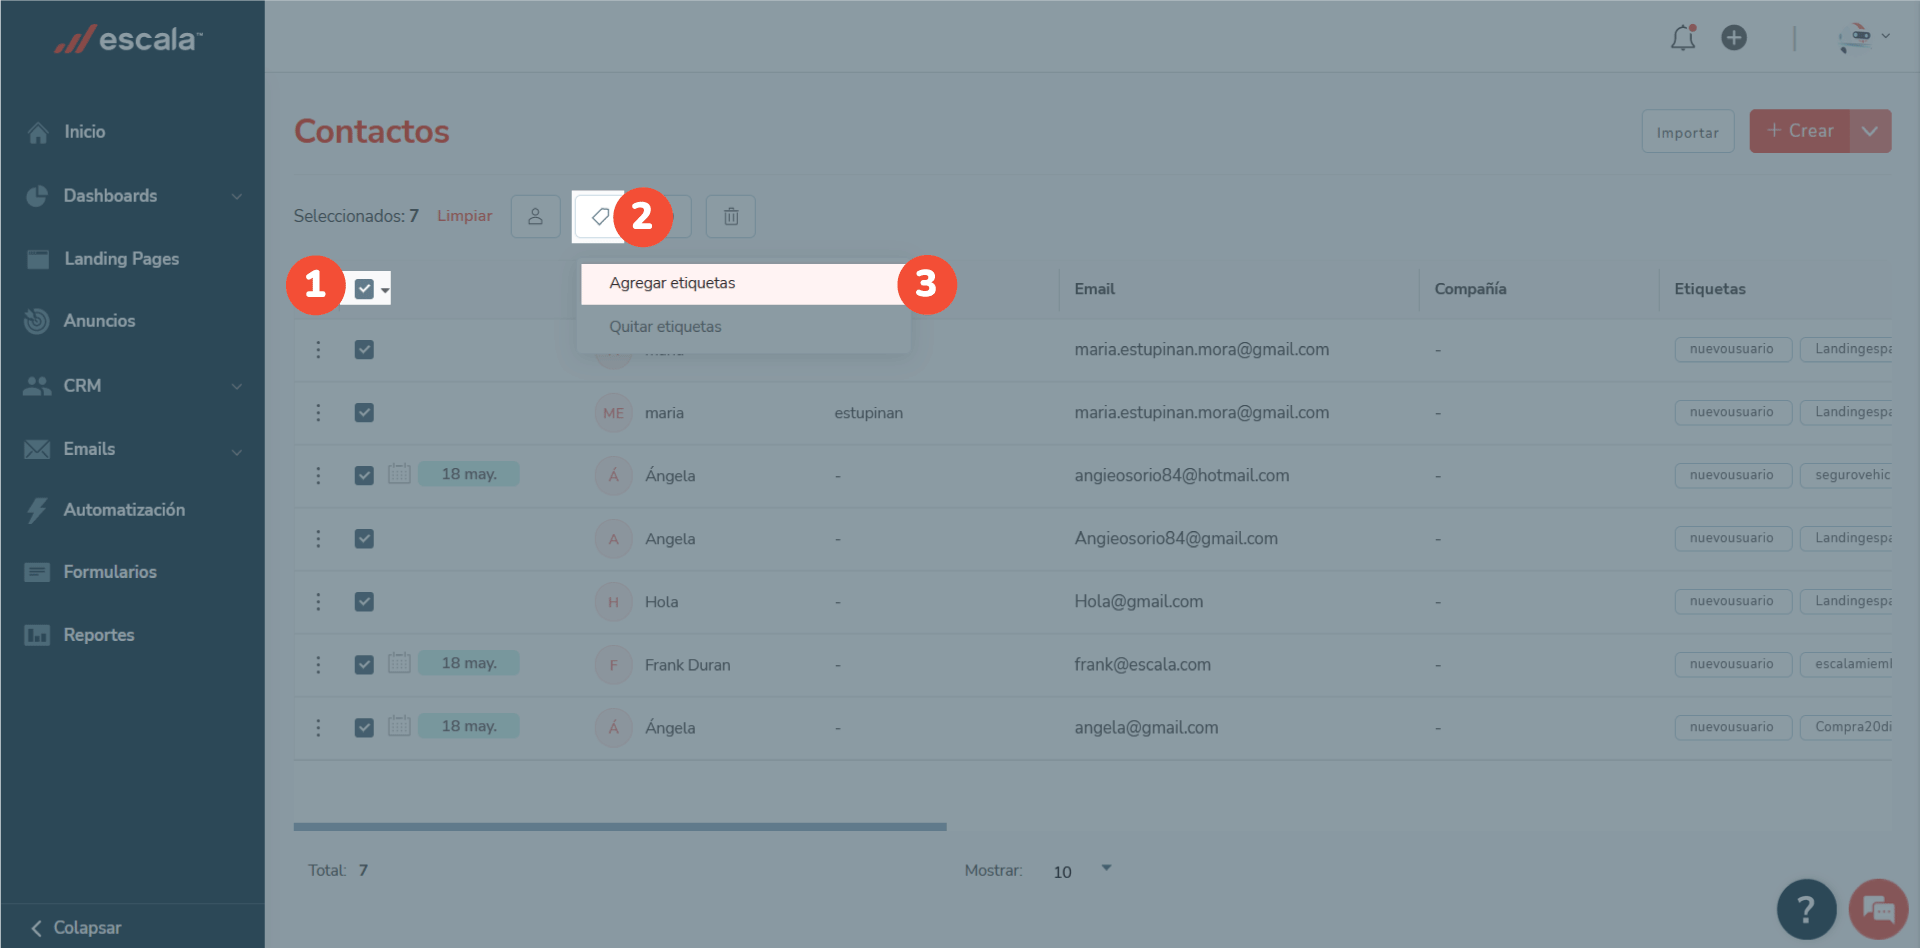Uncheck the Hola row checkbox

click(x=364, y=602)
